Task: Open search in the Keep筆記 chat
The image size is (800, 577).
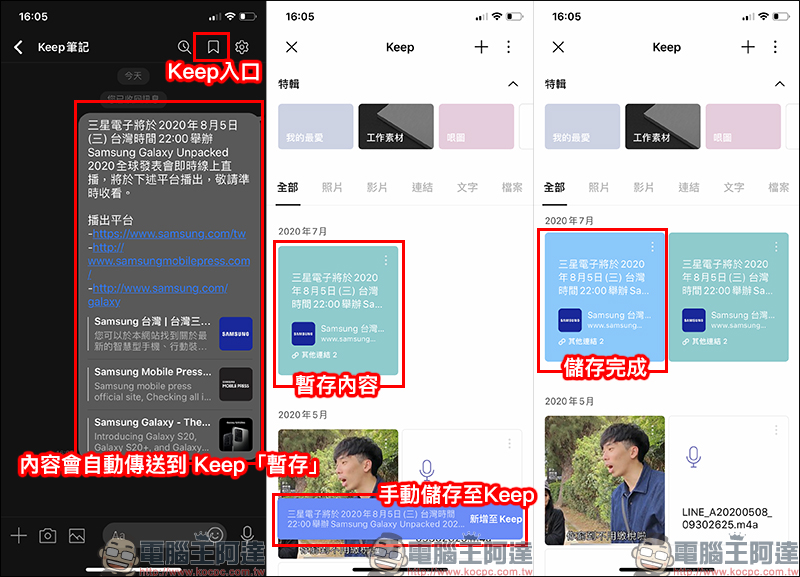Action: point(184,47)
